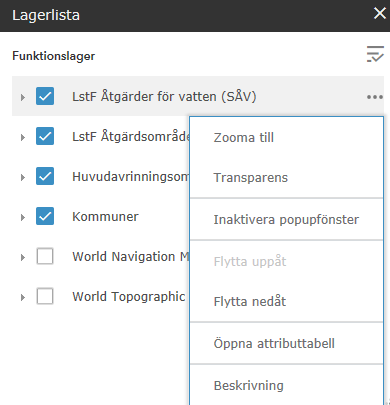This screenshot has height=405, width=390.
Task: Click the three-dot menu for LstF Åtgärder för vatten
Action: click(x=375, y=97)
